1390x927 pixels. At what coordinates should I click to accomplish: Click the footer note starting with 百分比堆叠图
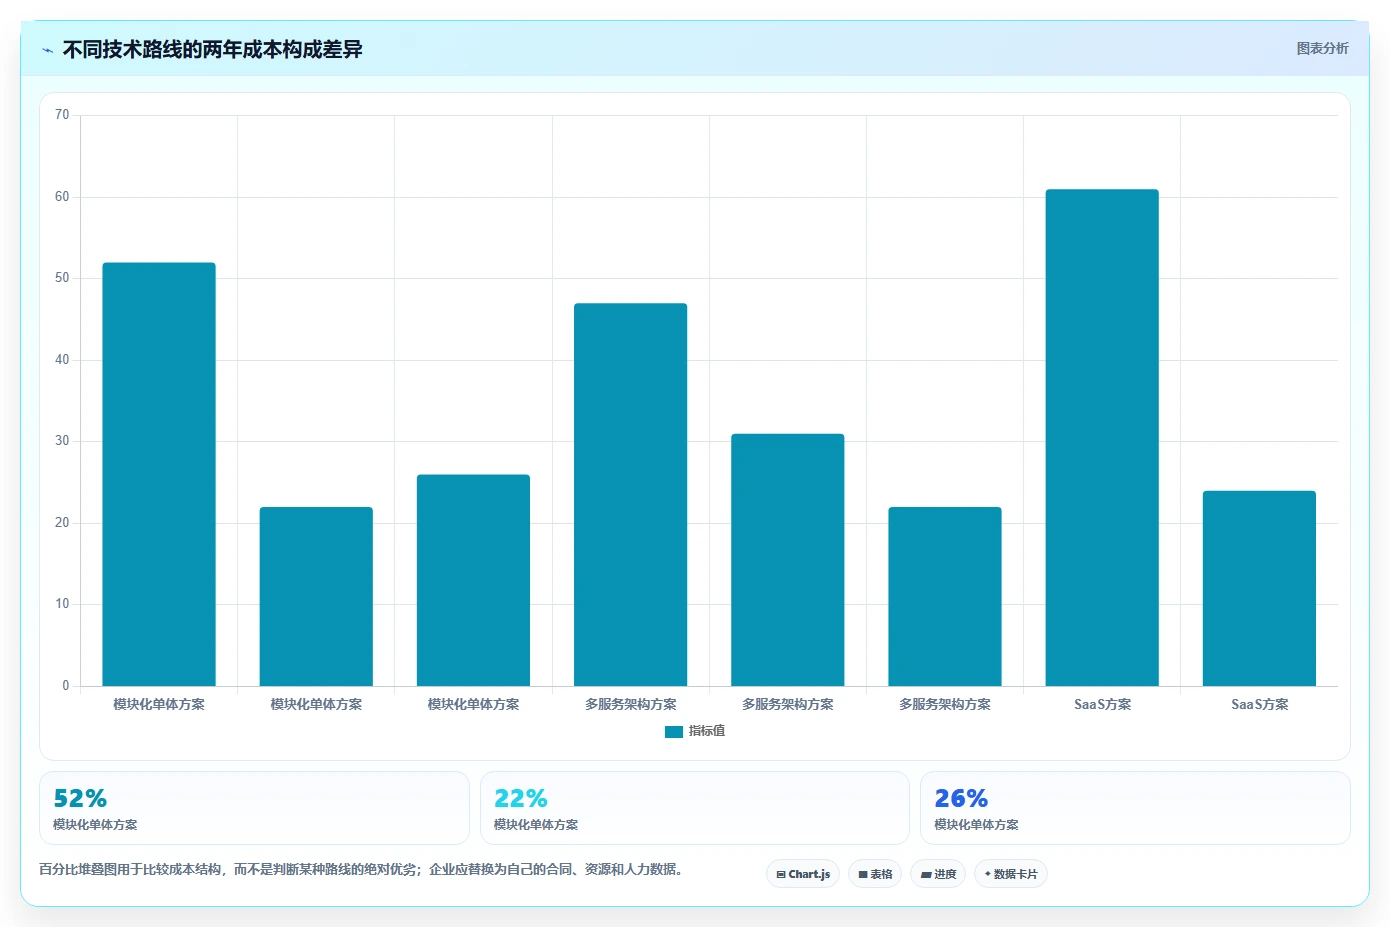click(363, 870)
